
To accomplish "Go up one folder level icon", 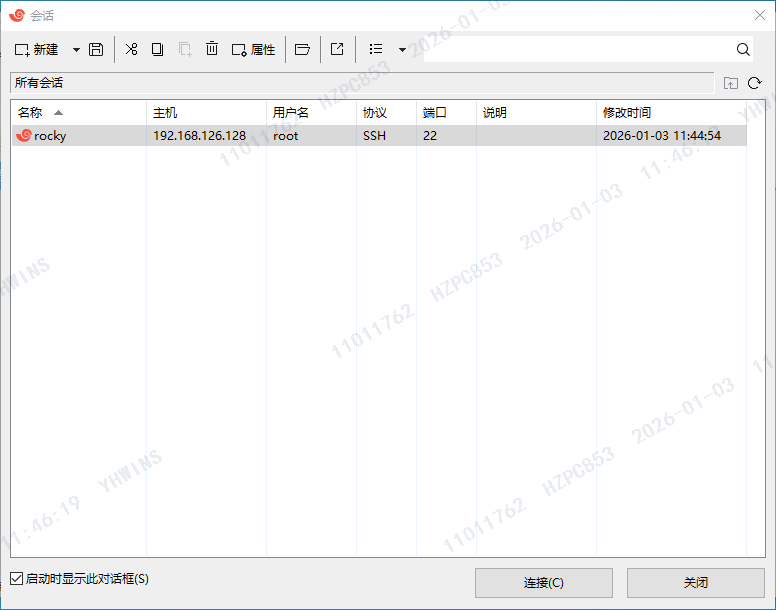I will click(x=730, y=83).
